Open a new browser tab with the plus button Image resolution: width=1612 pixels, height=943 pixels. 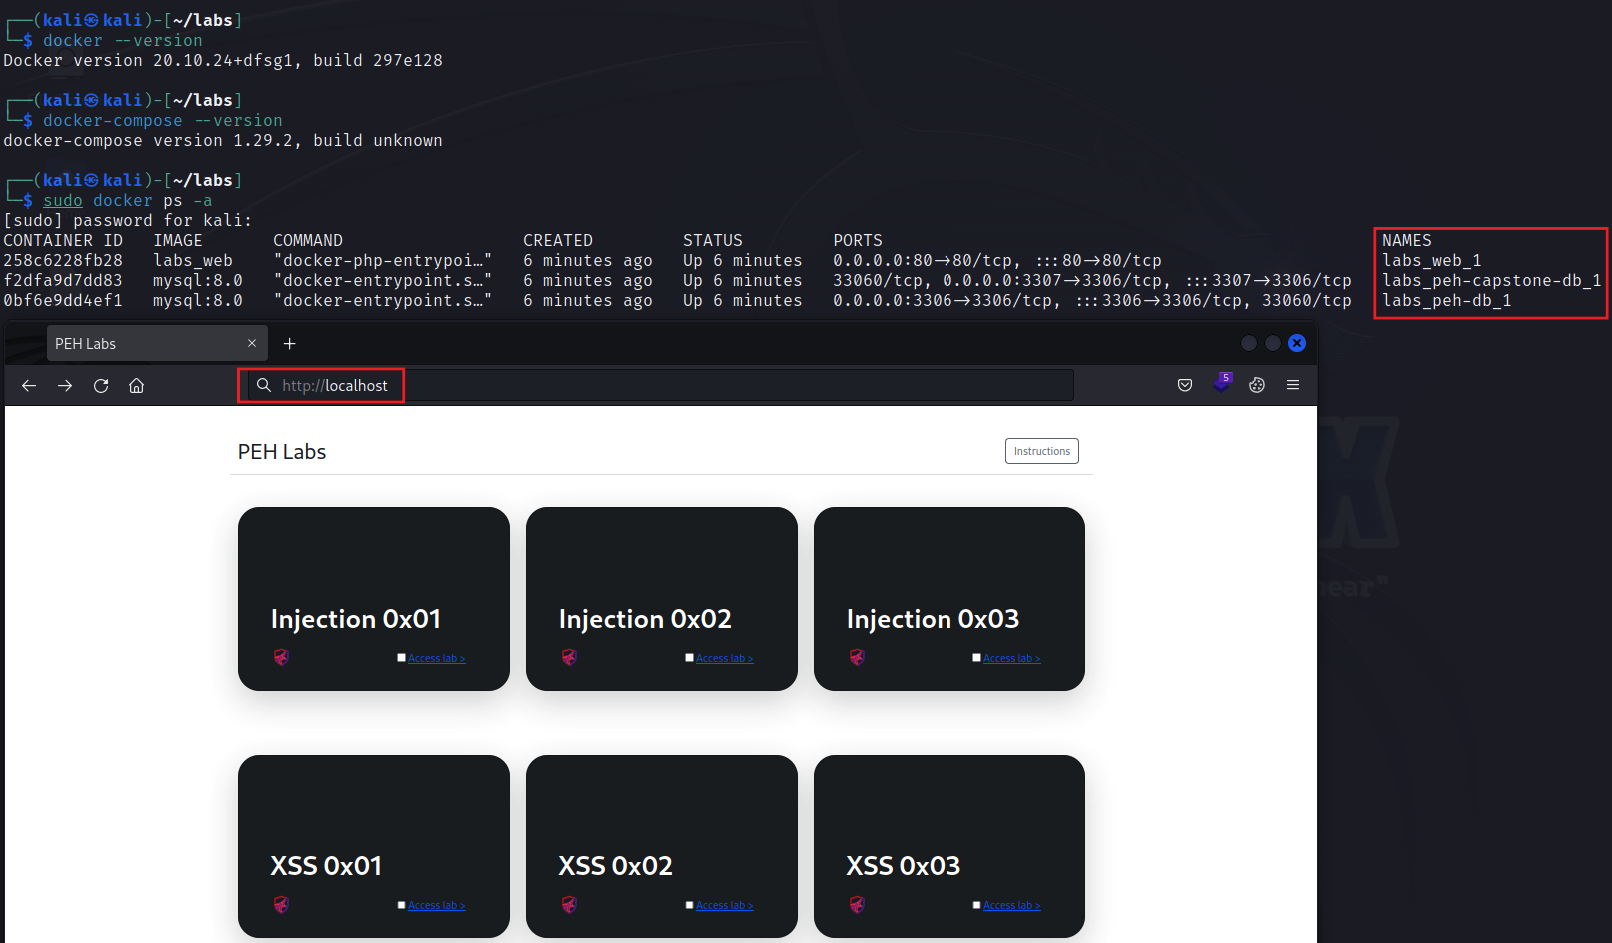point(289,343)
